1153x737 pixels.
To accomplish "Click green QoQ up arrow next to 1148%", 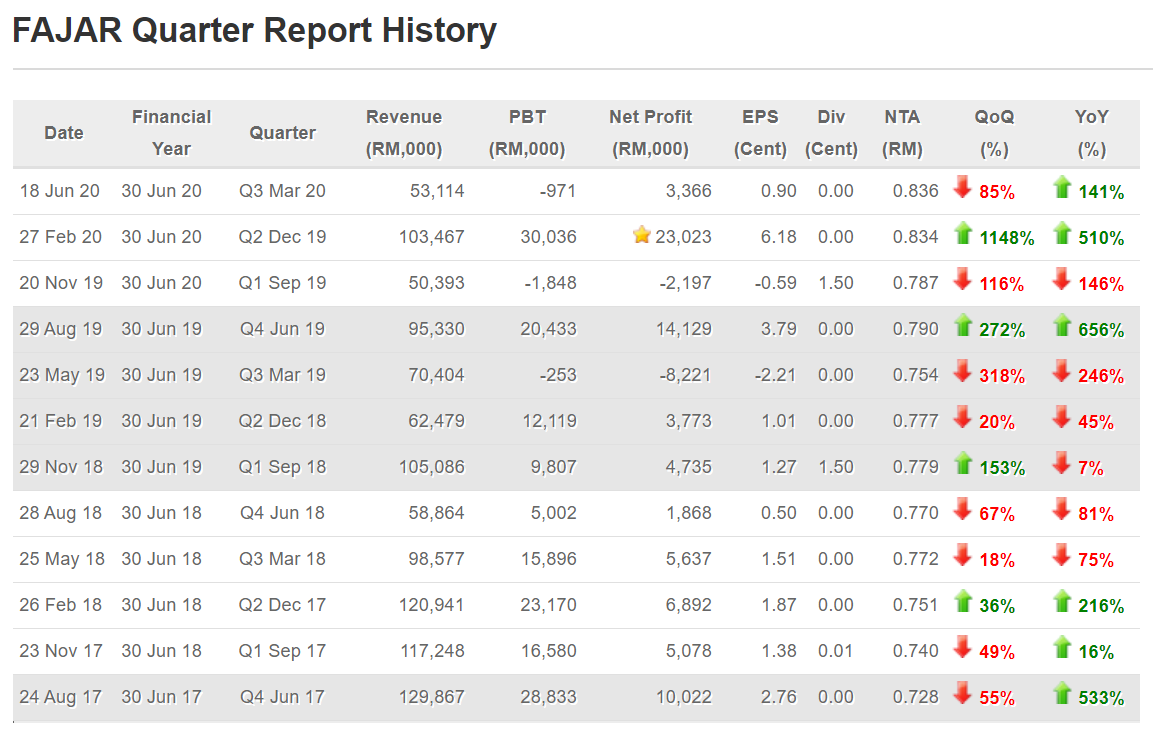I will click(963, 233).
